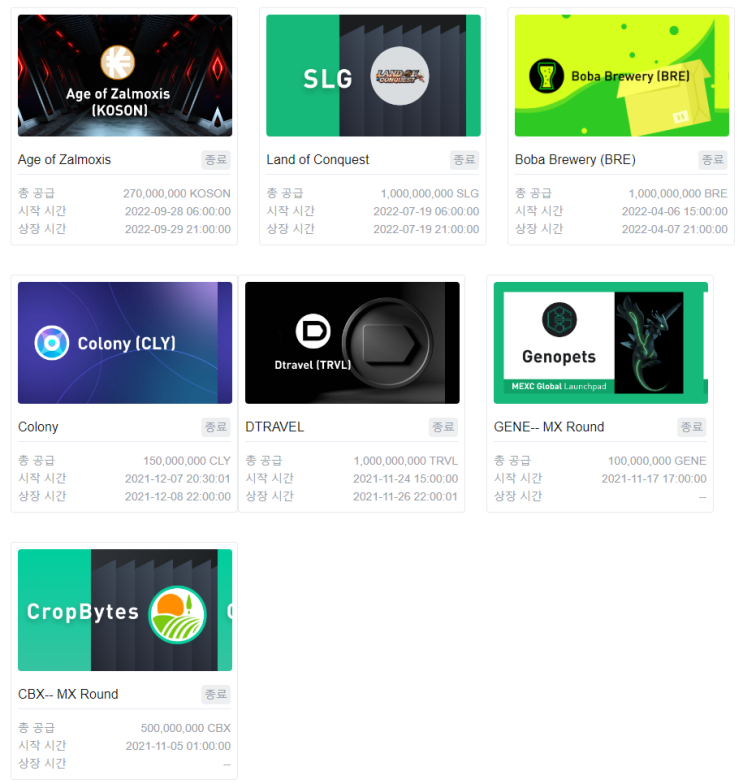Click the 종료 badge on GENE card
Viewport: 743px width, 784px height.
[692, 427]
